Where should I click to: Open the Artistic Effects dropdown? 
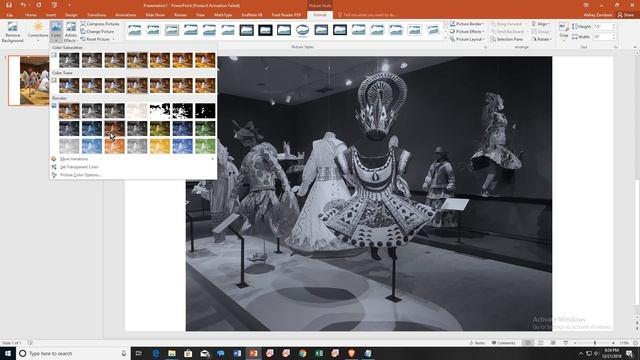pyautogui.click(x=71, y=32)
